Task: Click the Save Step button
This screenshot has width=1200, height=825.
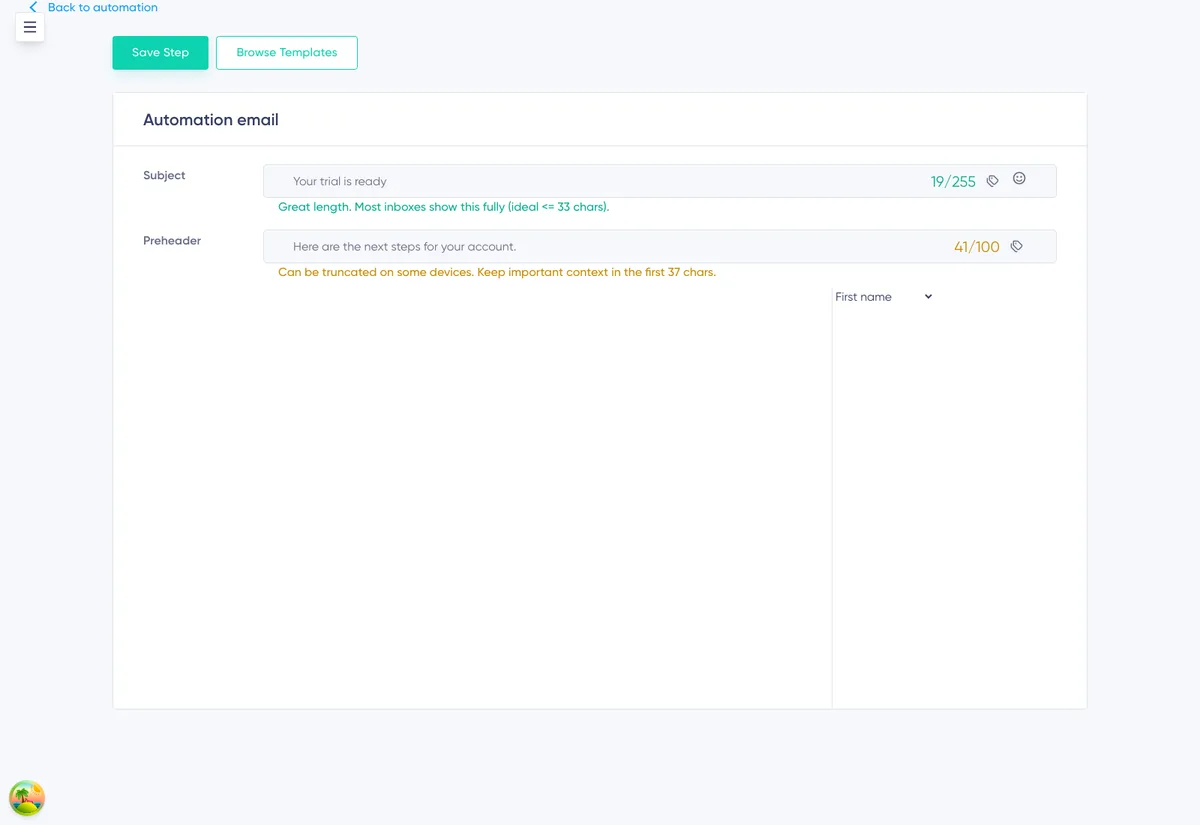Action: (160, 53)
